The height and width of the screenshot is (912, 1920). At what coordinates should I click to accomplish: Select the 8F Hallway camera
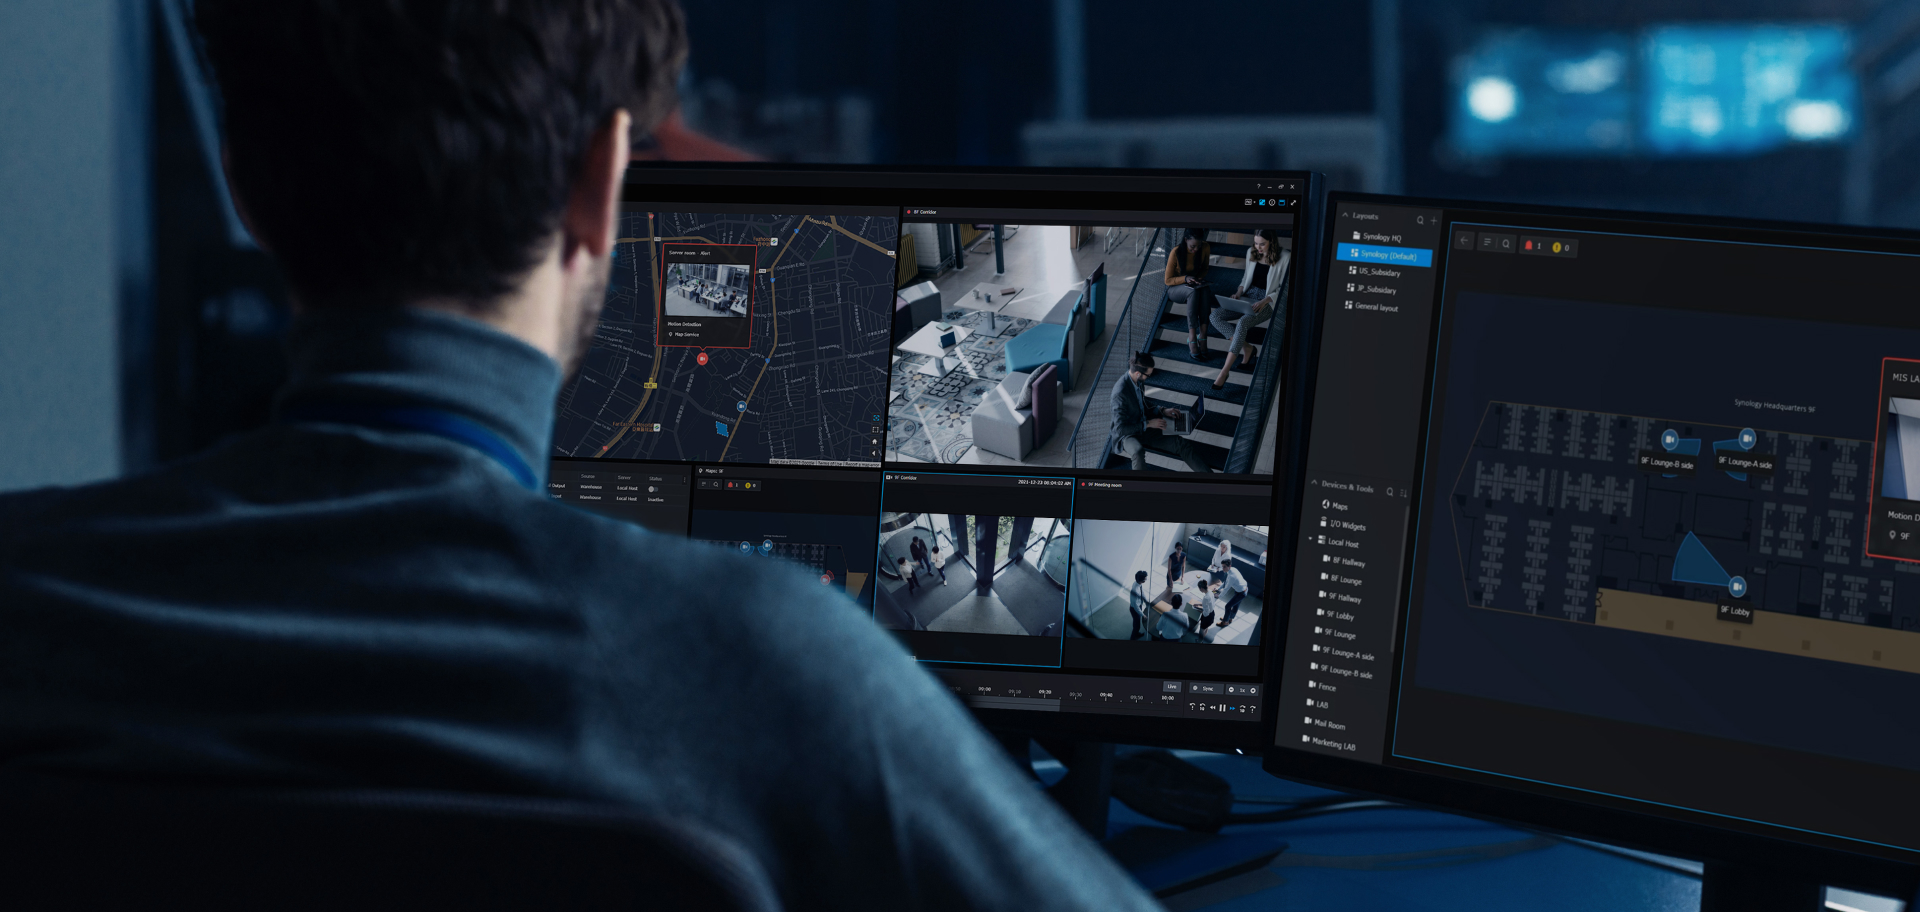click(x=1343, y=561)
